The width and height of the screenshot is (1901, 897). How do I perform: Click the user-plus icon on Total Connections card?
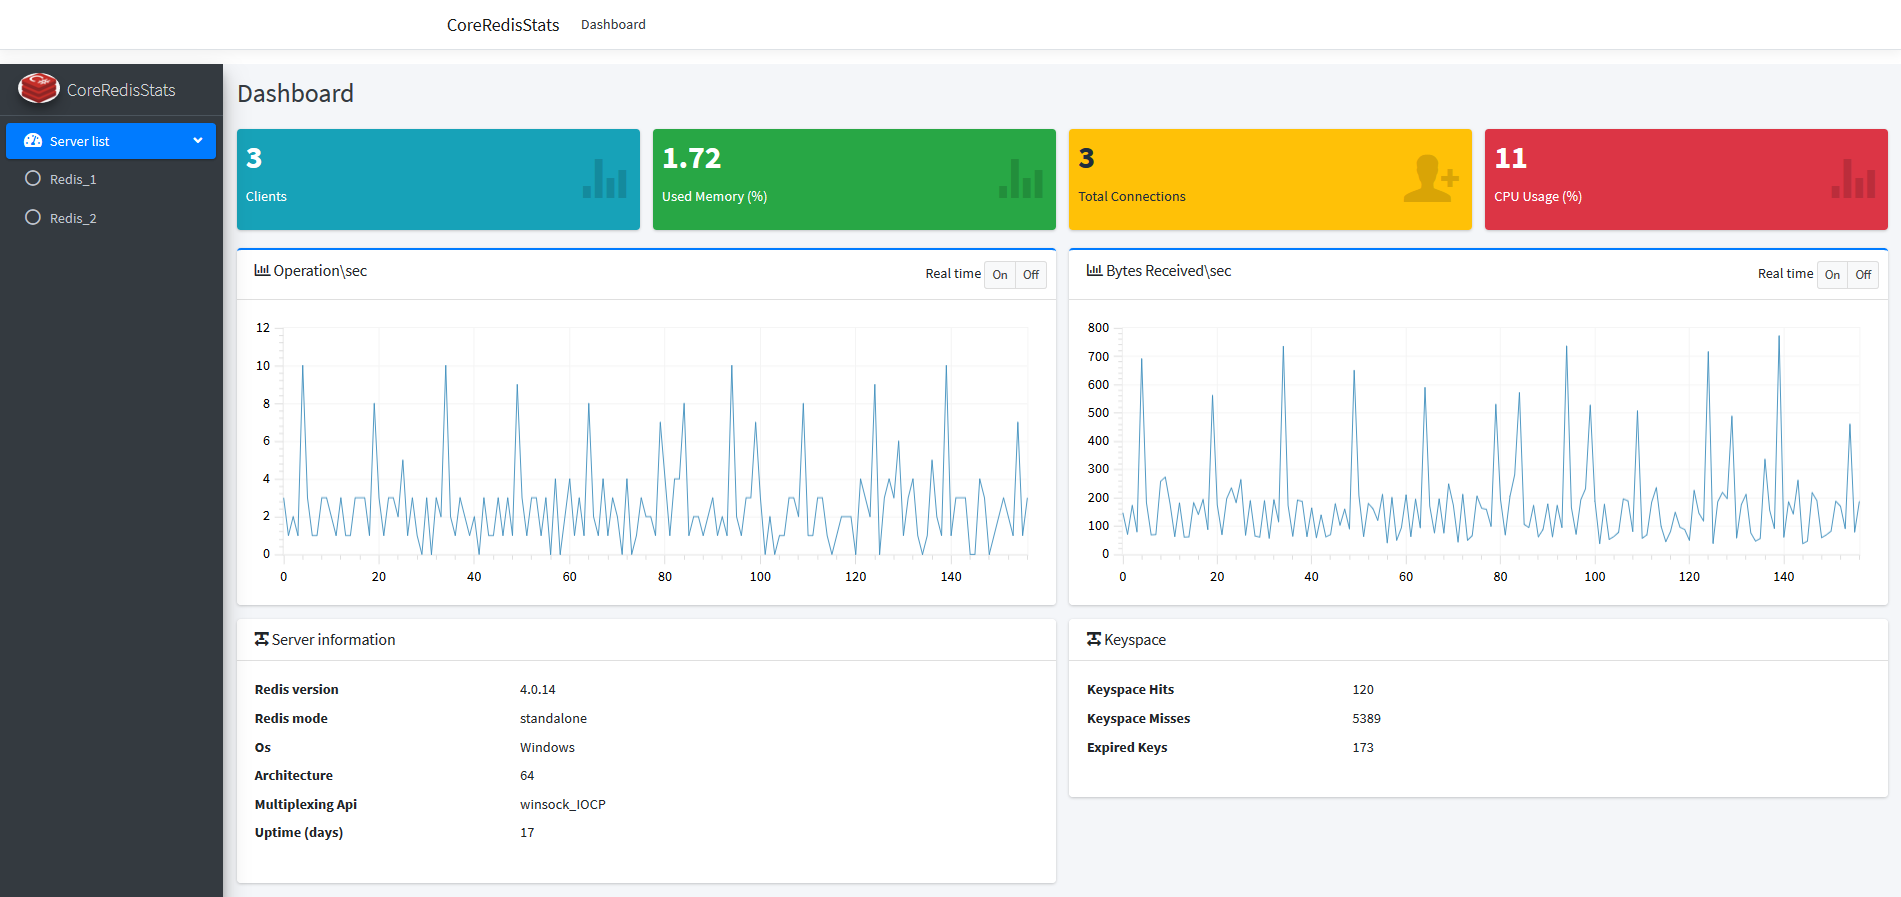(1430, 179)
